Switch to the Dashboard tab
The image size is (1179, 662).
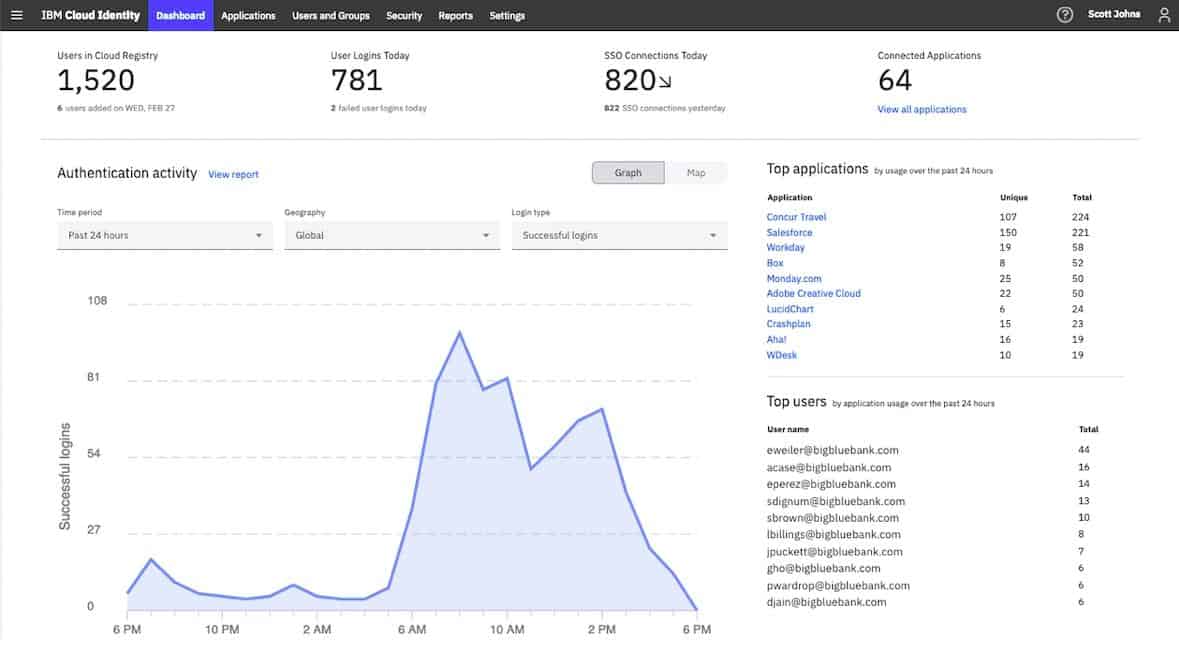click(x=180, y=15)
